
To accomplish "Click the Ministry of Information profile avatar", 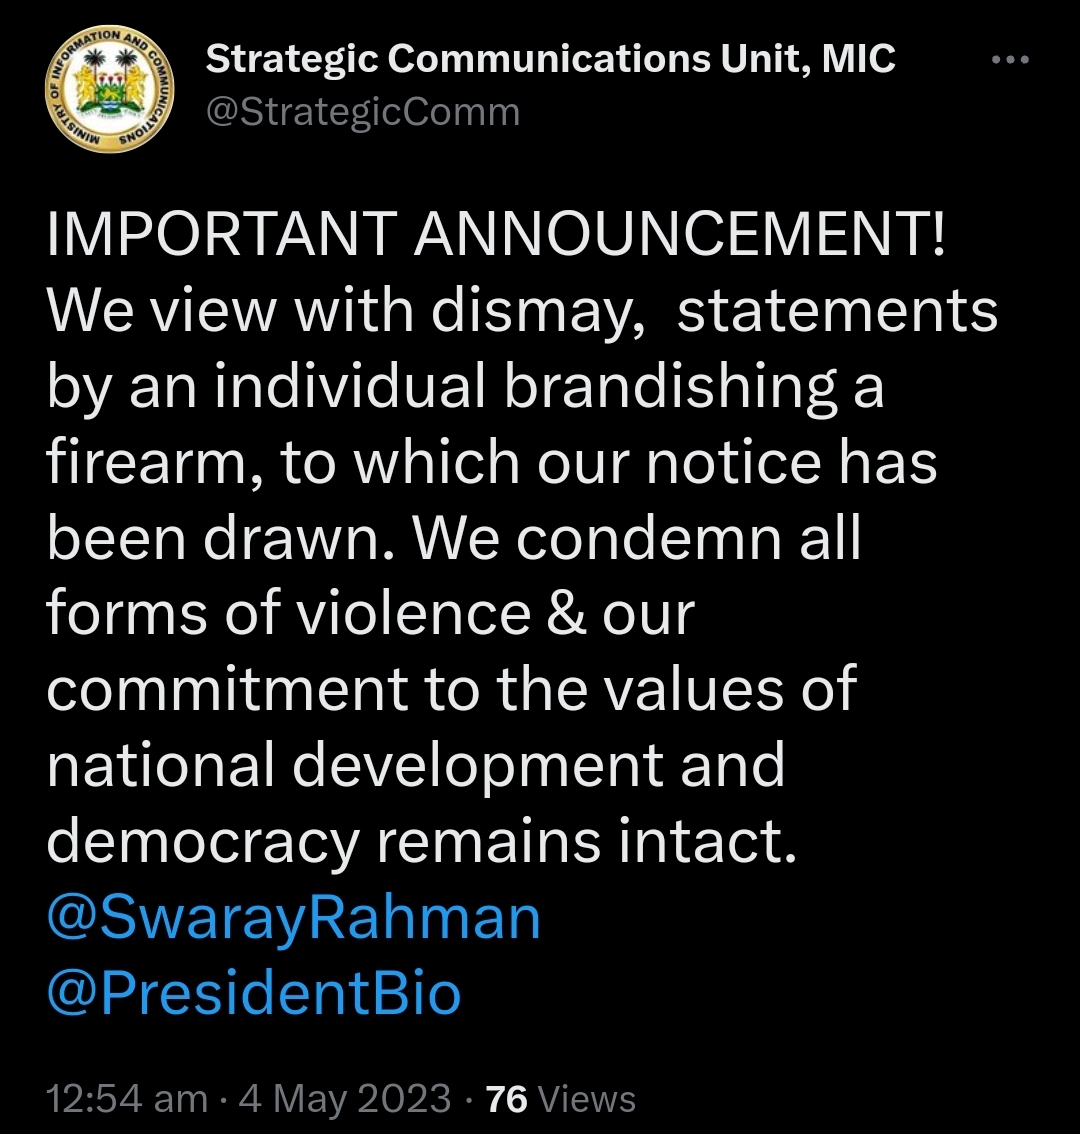I will coord(111,88).
